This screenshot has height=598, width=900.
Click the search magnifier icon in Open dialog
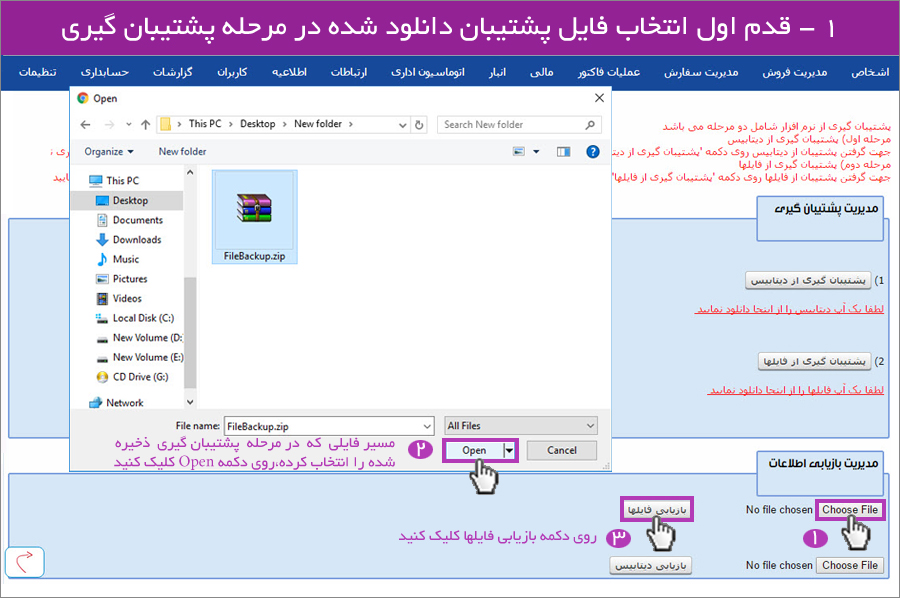(590, 125)
